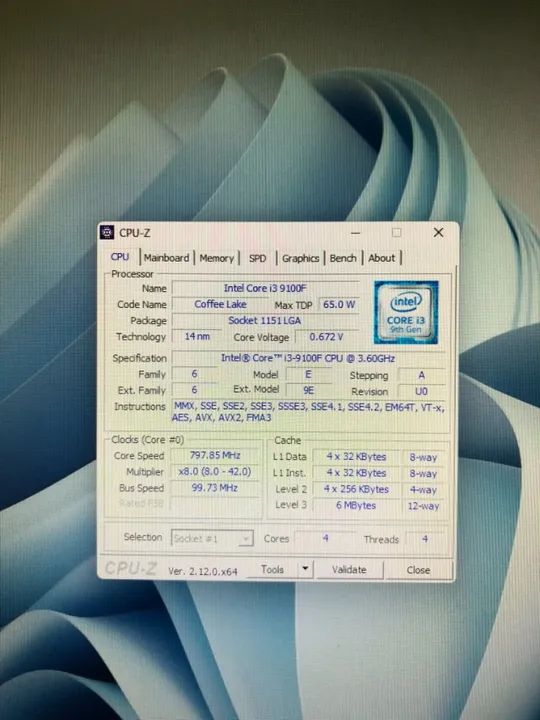Open the Bench tab

point(343,259)
